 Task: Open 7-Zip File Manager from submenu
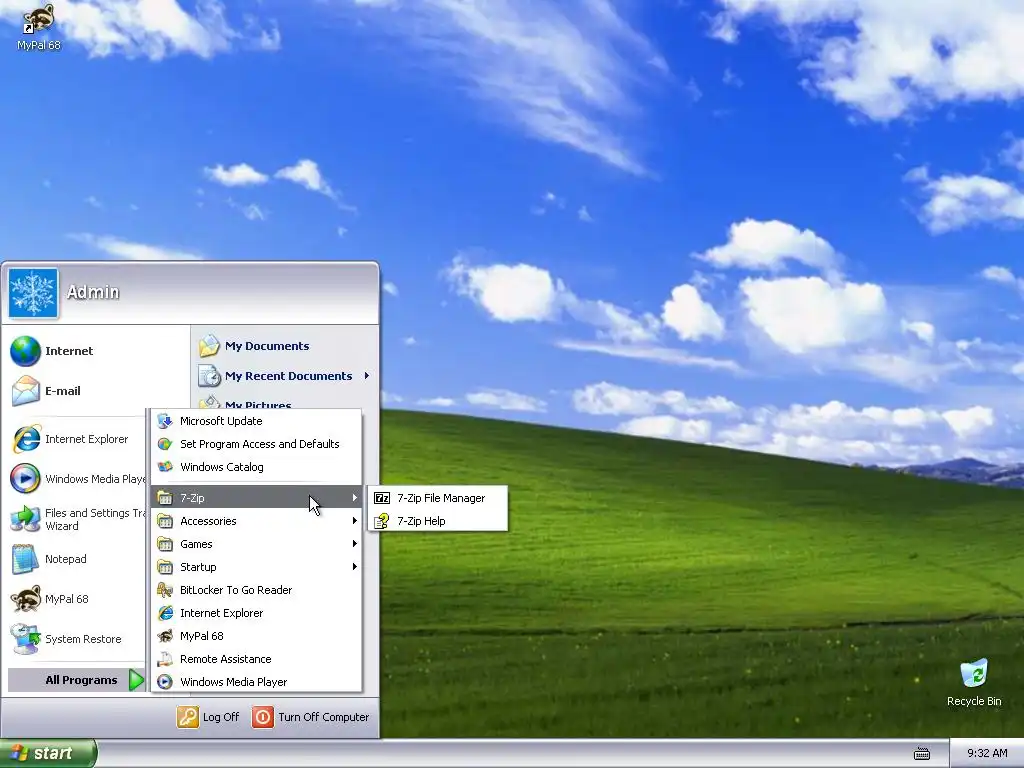coord(438,498)
